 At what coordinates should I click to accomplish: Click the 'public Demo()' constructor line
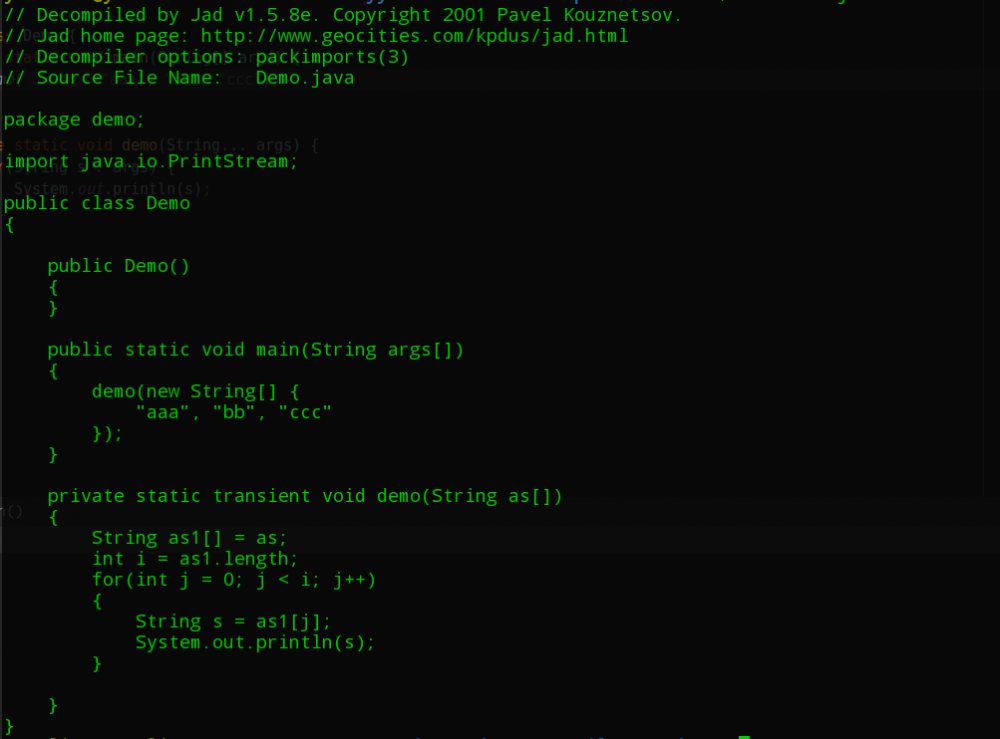click(x=118, y=266)
